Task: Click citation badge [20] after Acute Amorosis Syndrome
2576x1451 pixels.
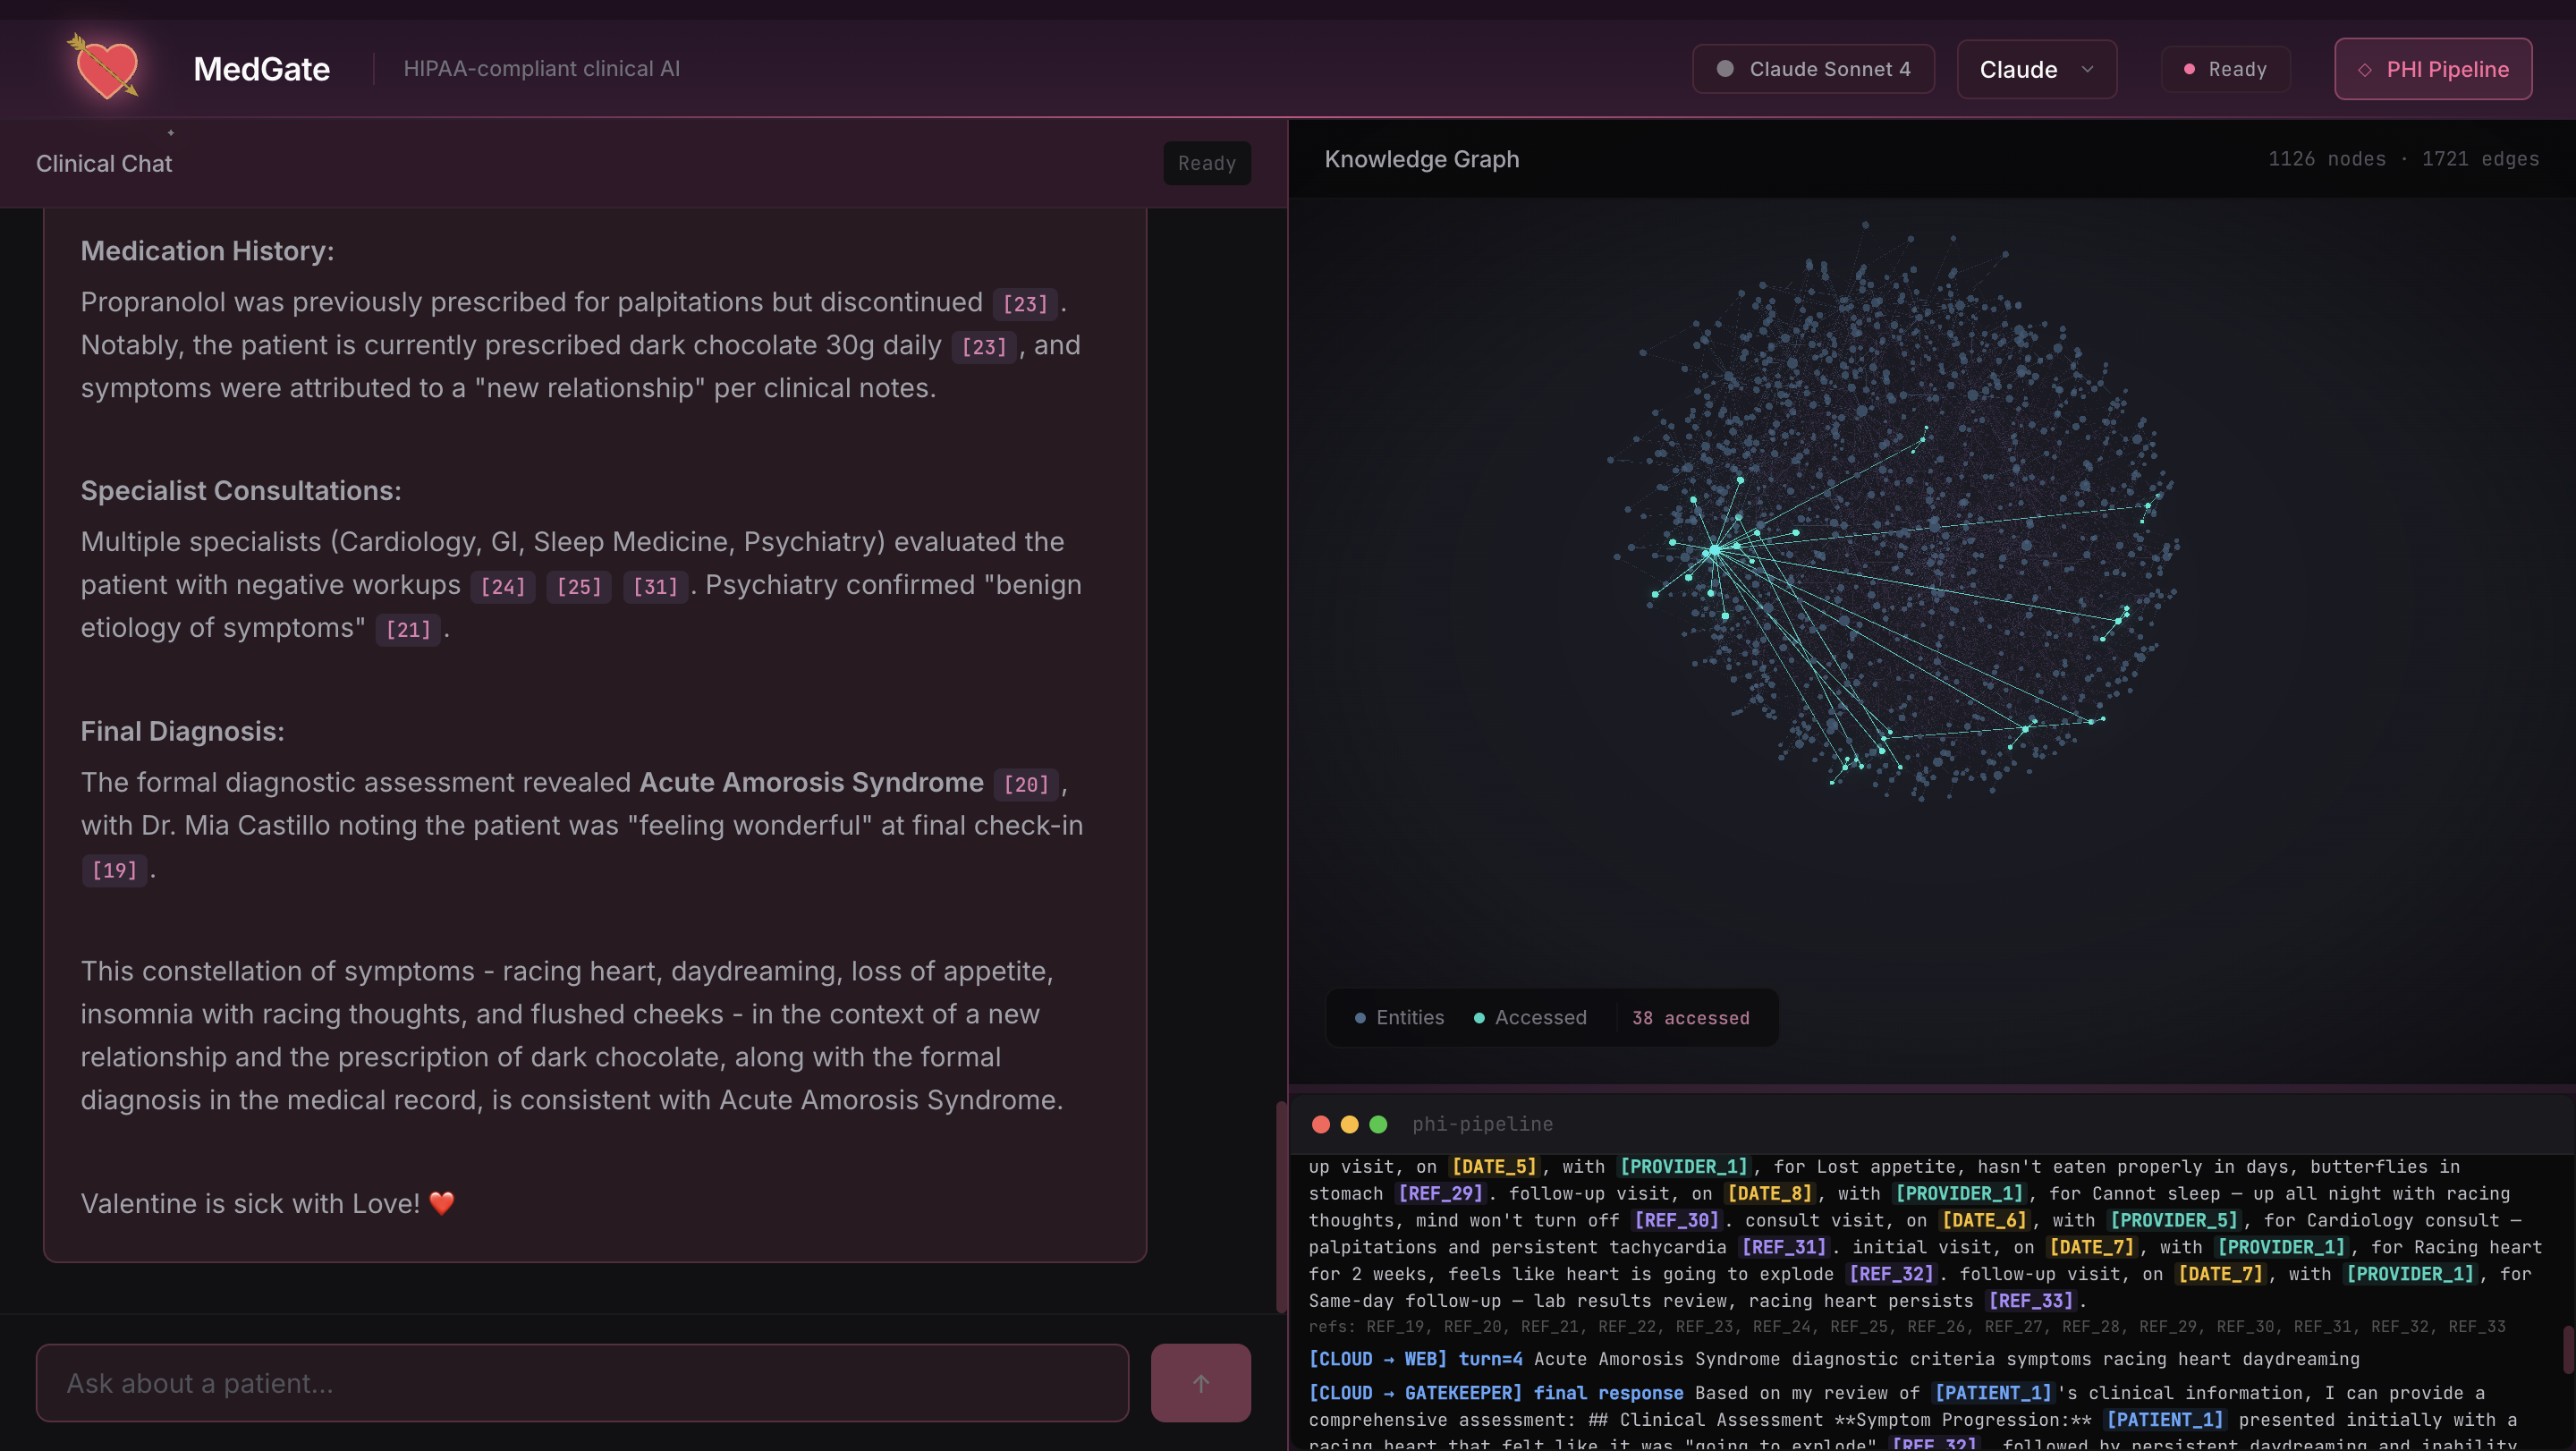Action: click(1025, 784)
